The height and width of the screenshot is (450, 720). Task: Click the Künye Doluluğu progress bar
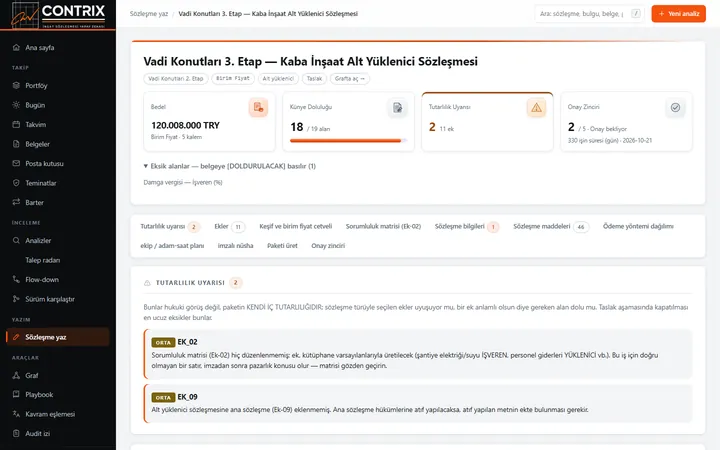(349, 141)
